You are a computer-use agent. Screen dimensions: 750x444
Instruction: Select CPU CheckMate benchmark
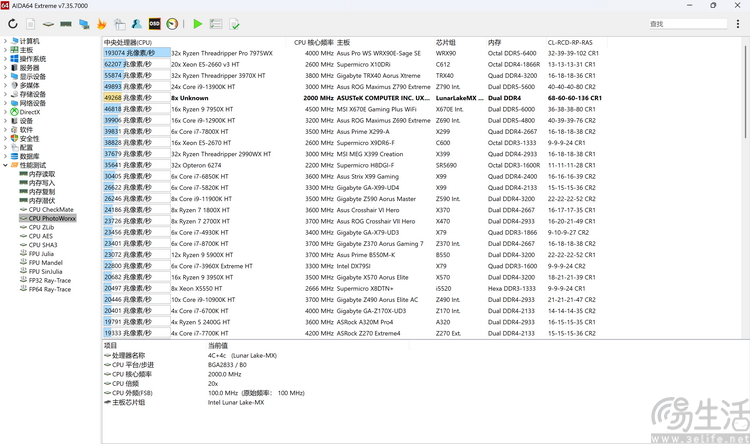[x=51, y=209]
